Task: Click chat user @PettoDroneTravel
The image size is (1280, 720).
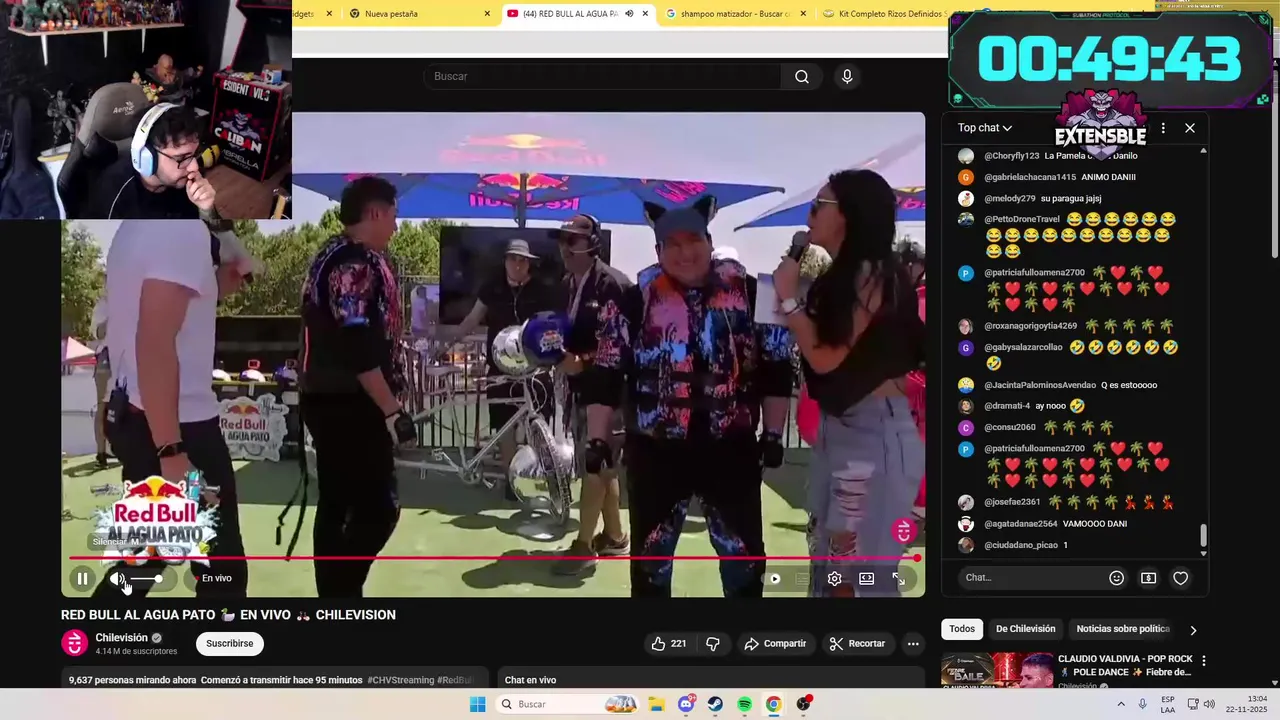Action: pyautogui.click(x=1021, y=219)
